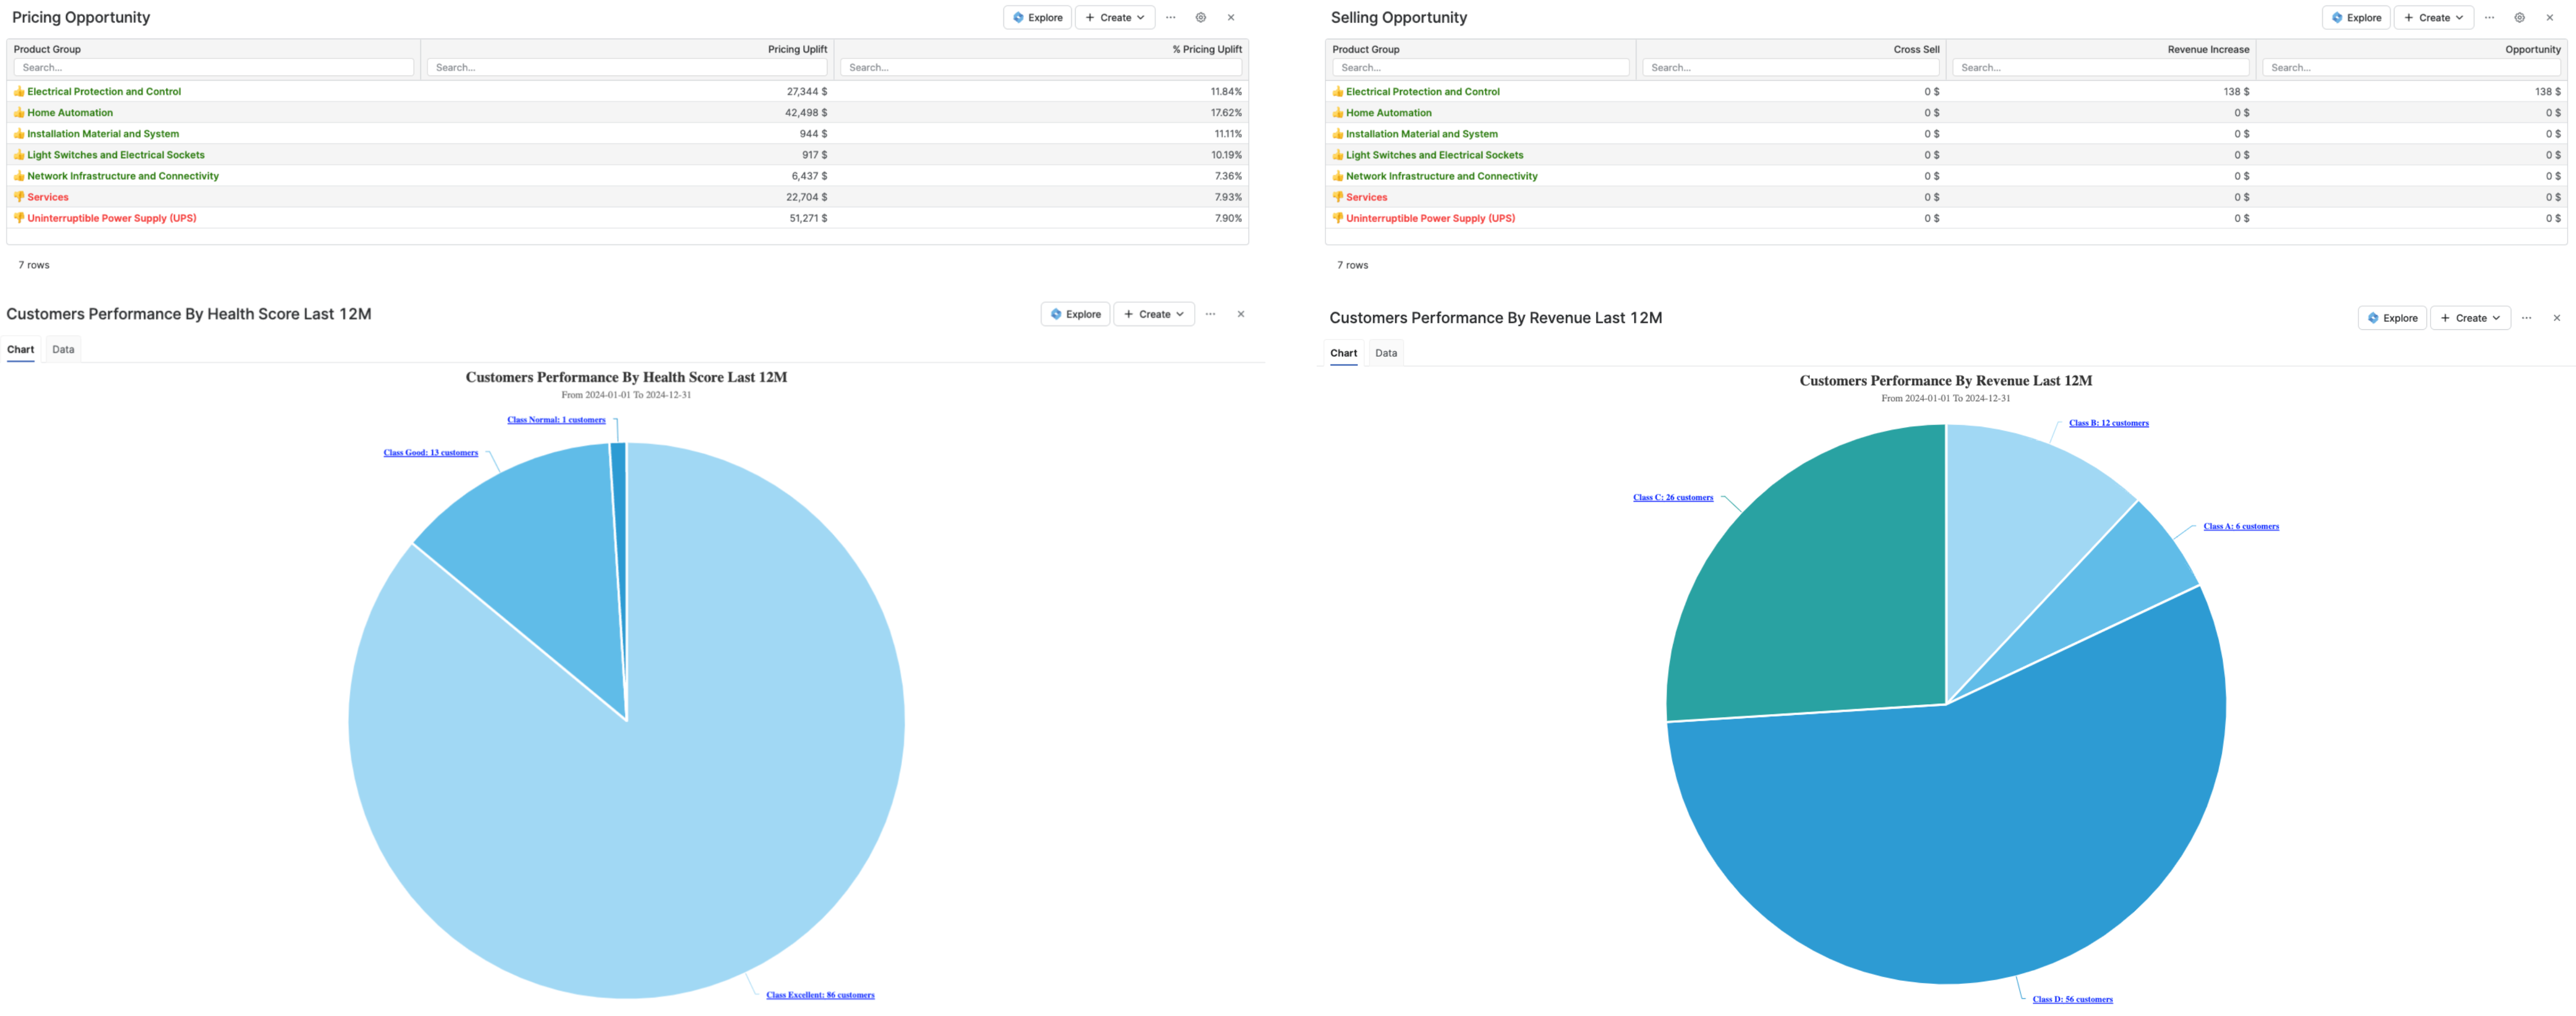Open the settings gear on Pricing Opportunity panel
The height and width of the screenshot is (1016, 2576).
1200,17
